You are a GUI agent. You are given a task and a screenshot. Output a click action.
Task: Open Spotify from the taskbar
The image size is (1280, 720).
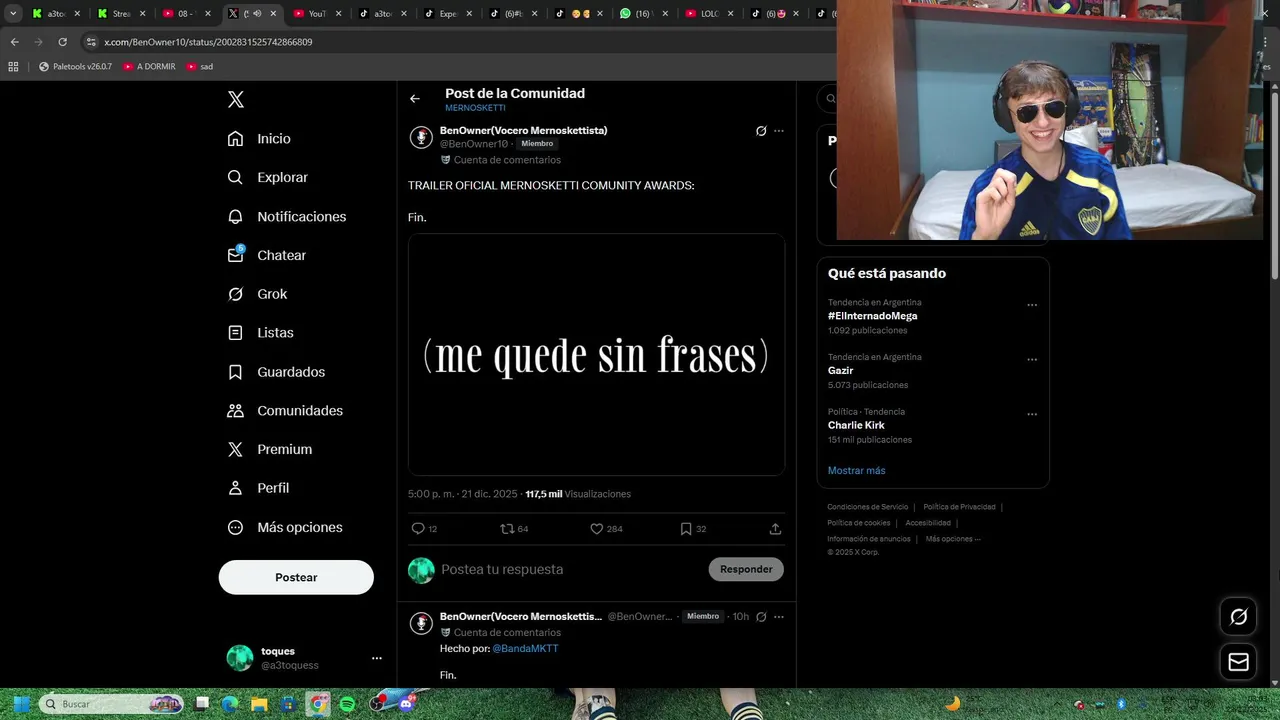347,704
